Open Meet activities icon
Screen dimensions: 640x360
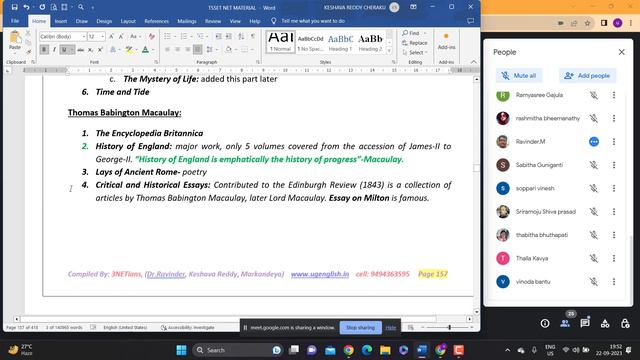(x=605, y=323)
